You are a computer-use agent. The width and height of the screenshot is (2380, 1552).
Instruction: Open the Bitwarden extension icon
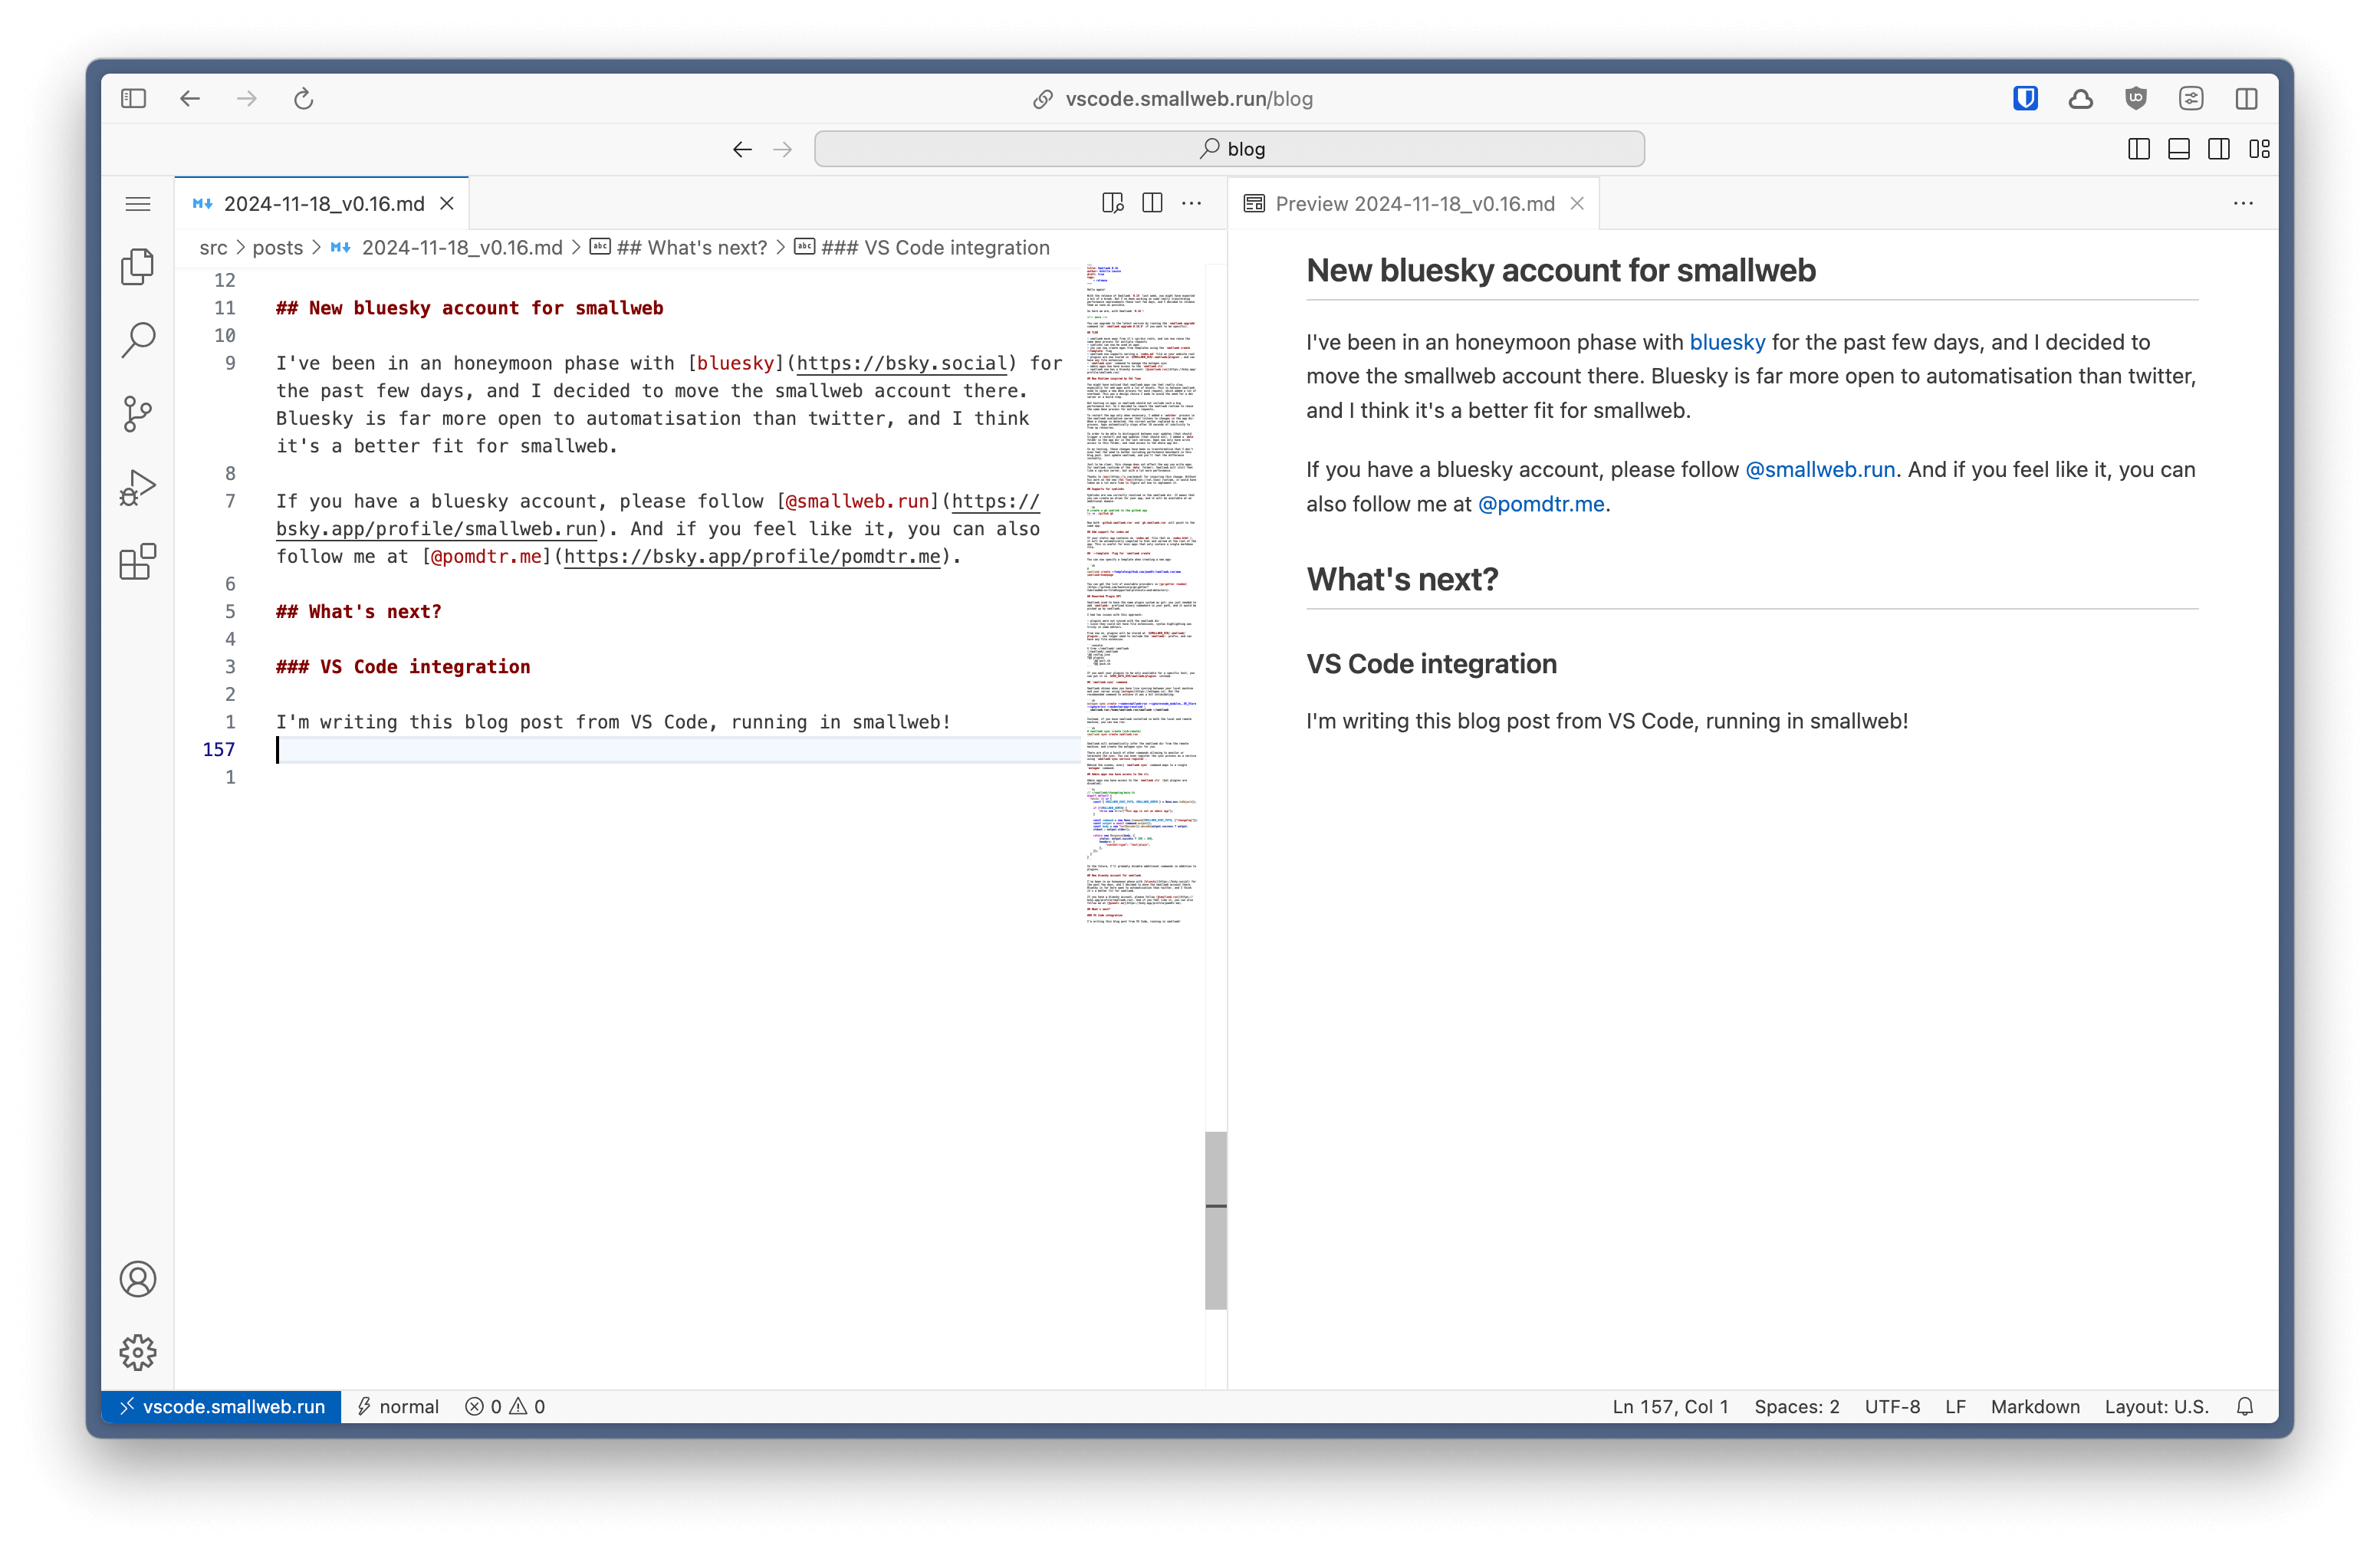click(x=2025, y=98)
